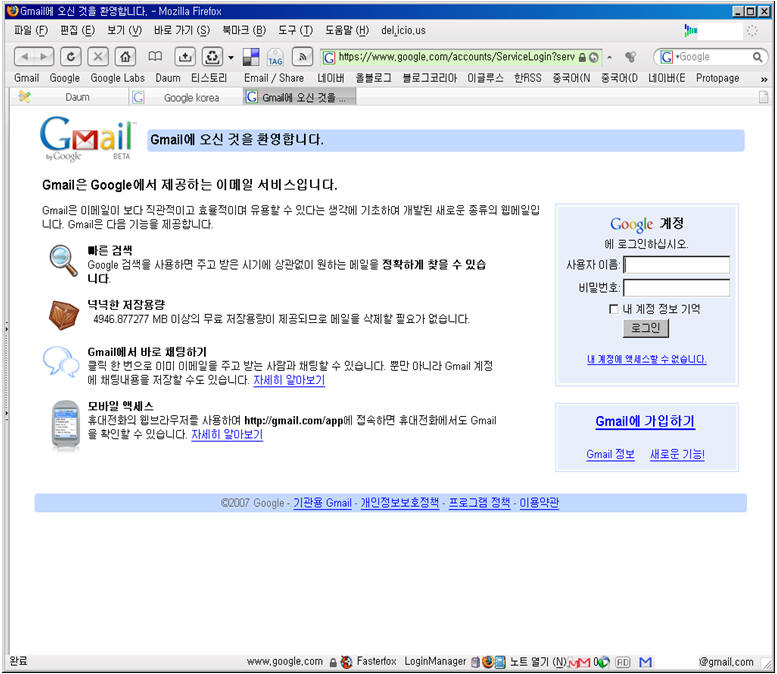The image size is (777, 674).
Task: Click the 로그인 login button
Action: tap(646, 328)
